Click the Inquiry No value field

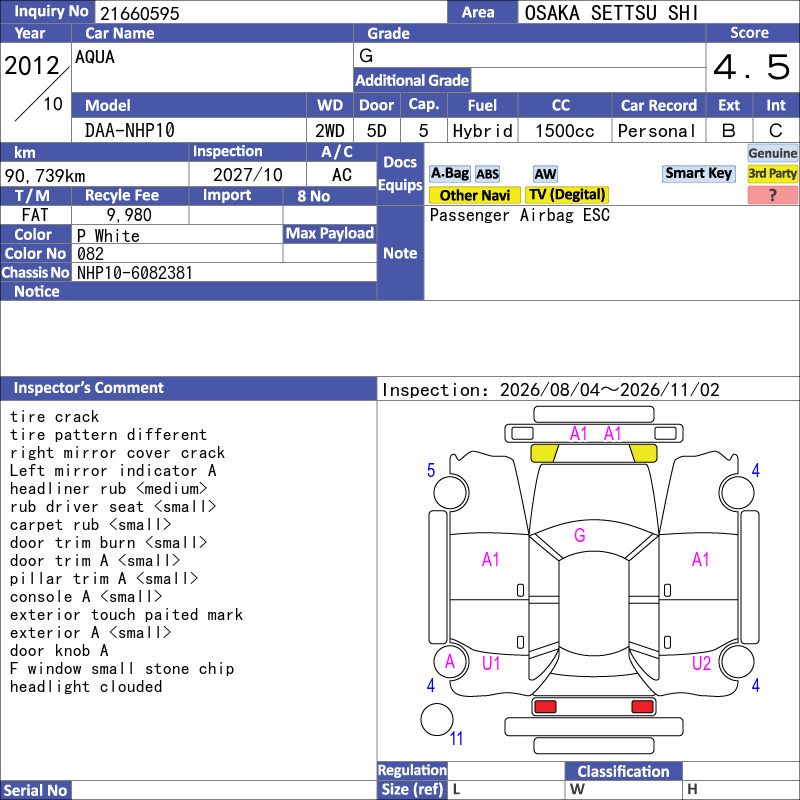click(271, 13)
